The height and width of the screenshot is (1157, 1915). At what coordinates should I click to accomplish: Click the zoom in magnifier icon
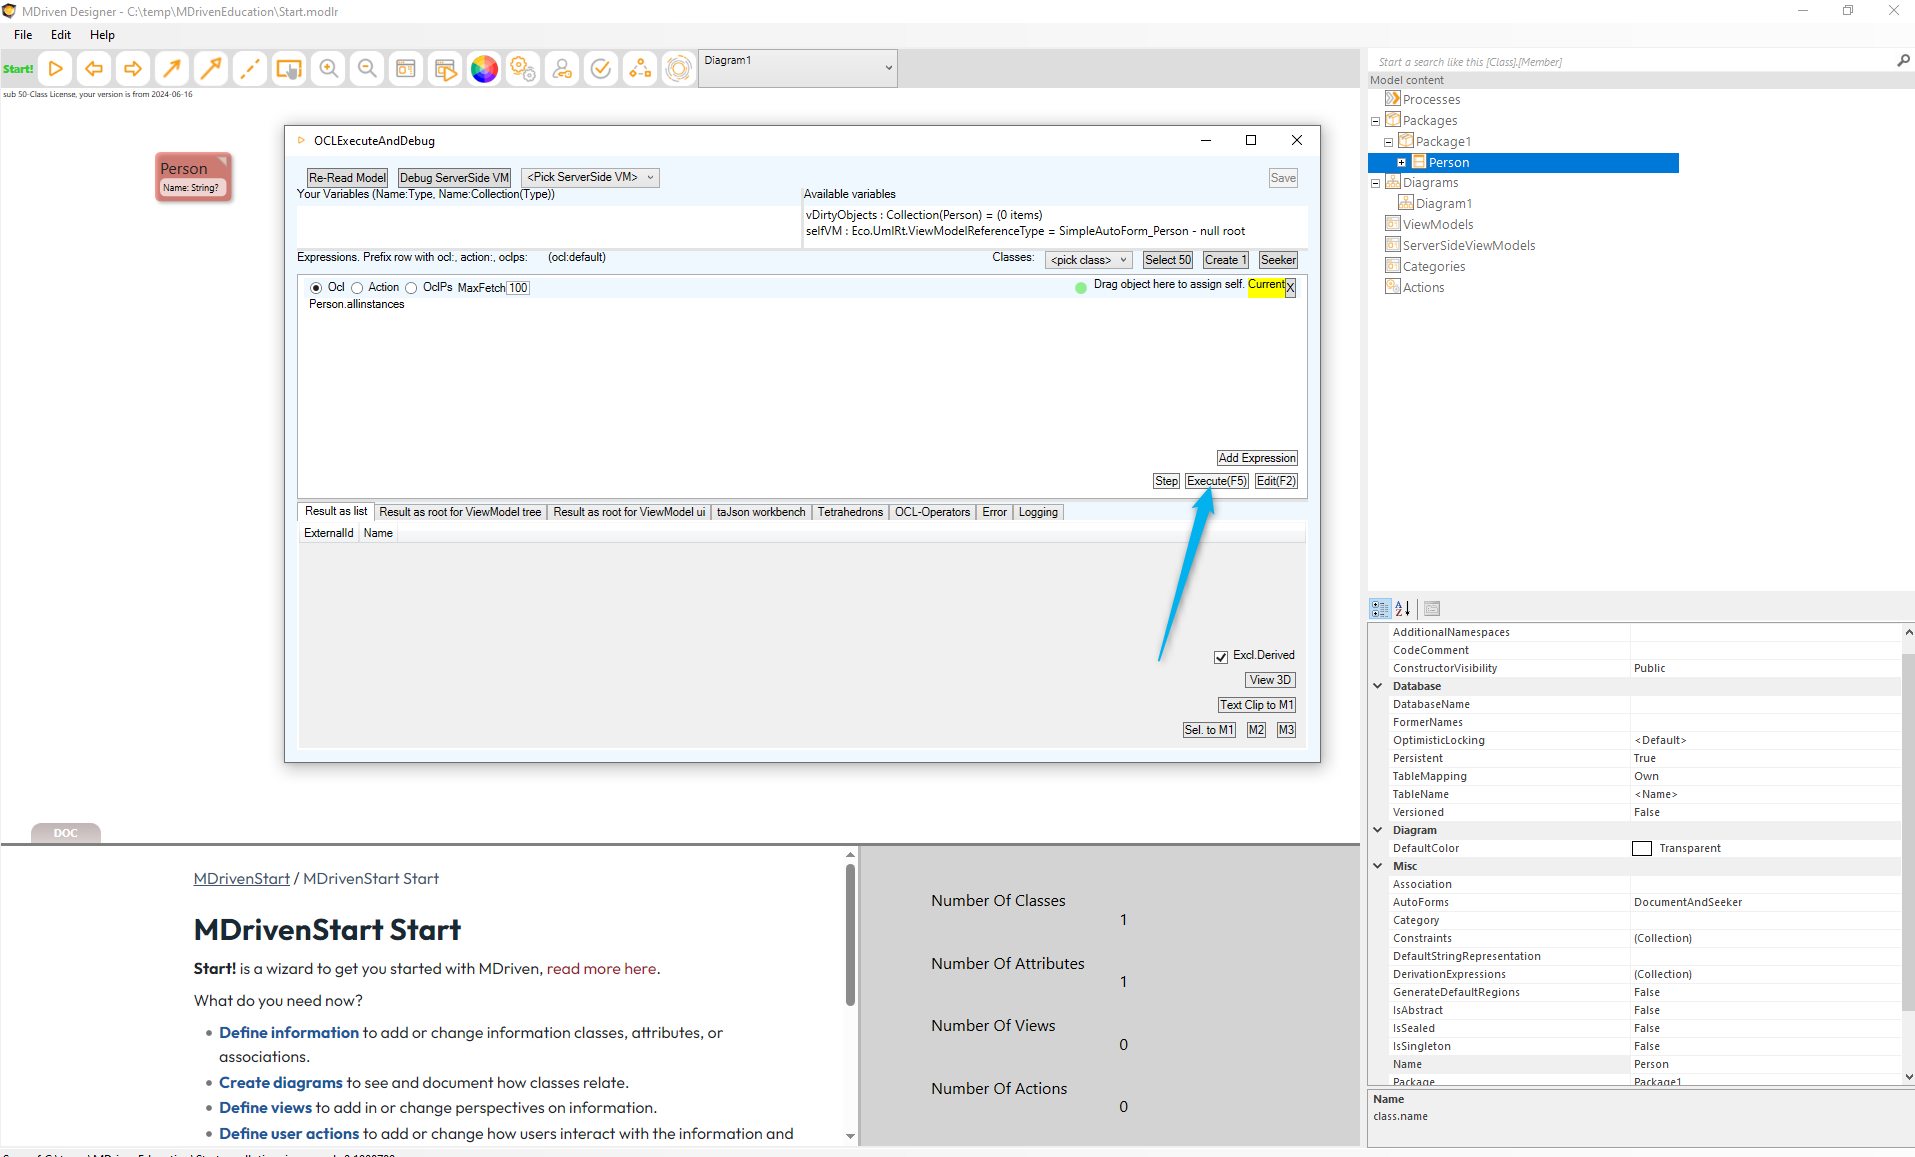[x=328, y=69]
